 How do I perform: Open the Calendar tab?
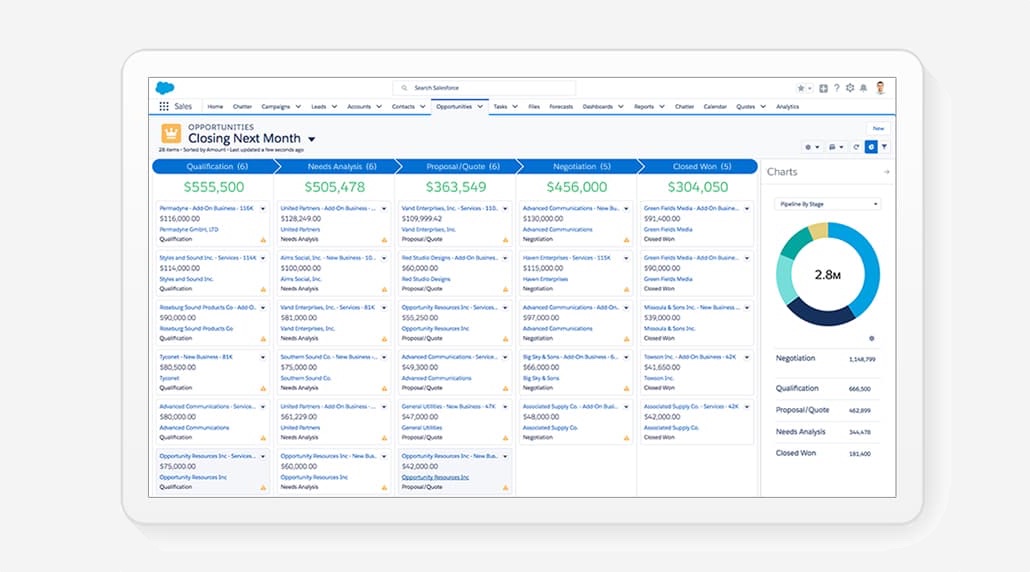715,106
